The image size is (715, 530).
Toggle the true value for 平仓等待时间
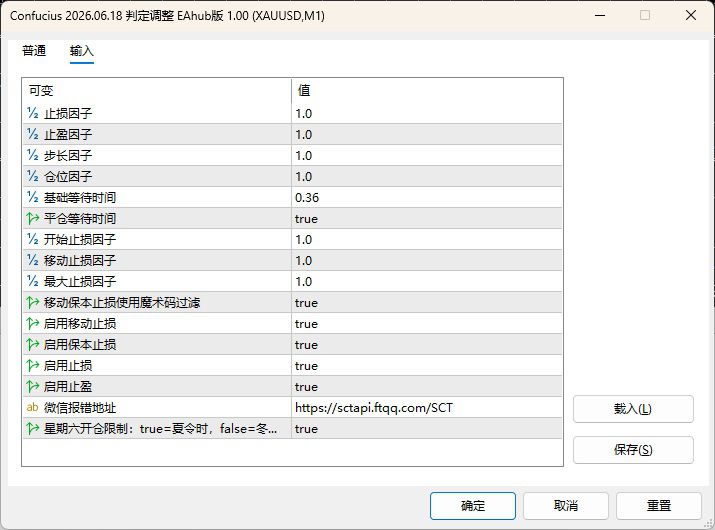(x=426, y=218)
